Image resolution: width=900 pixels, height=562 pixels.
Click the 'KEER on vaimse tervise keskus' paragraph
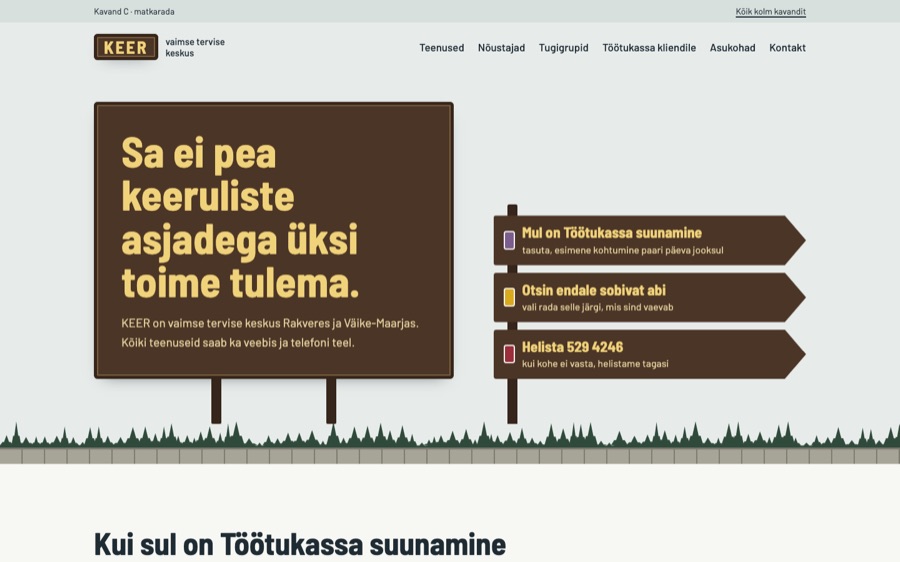tap(270, 333)
